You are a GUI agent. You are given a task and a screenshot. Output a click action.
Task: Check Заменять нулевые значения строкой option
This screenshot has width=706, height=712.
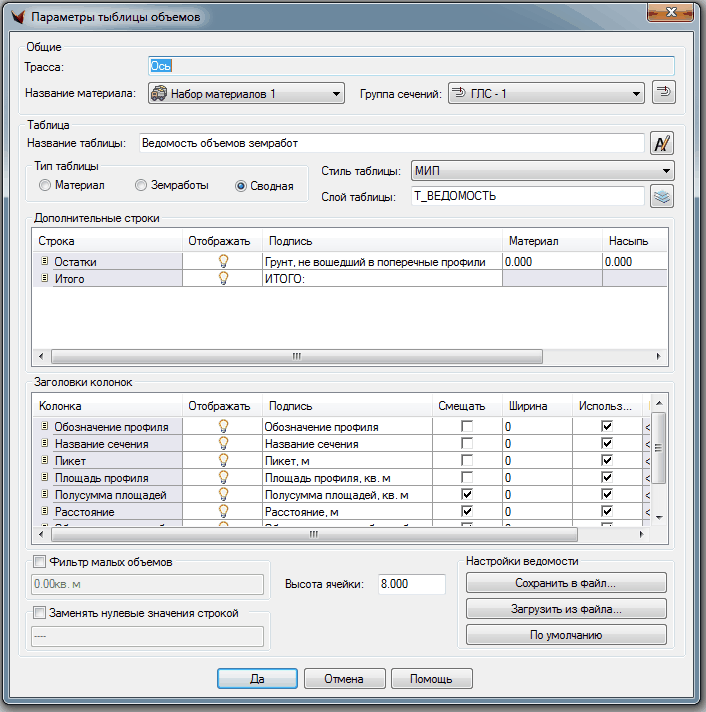(x=40, y=613)
